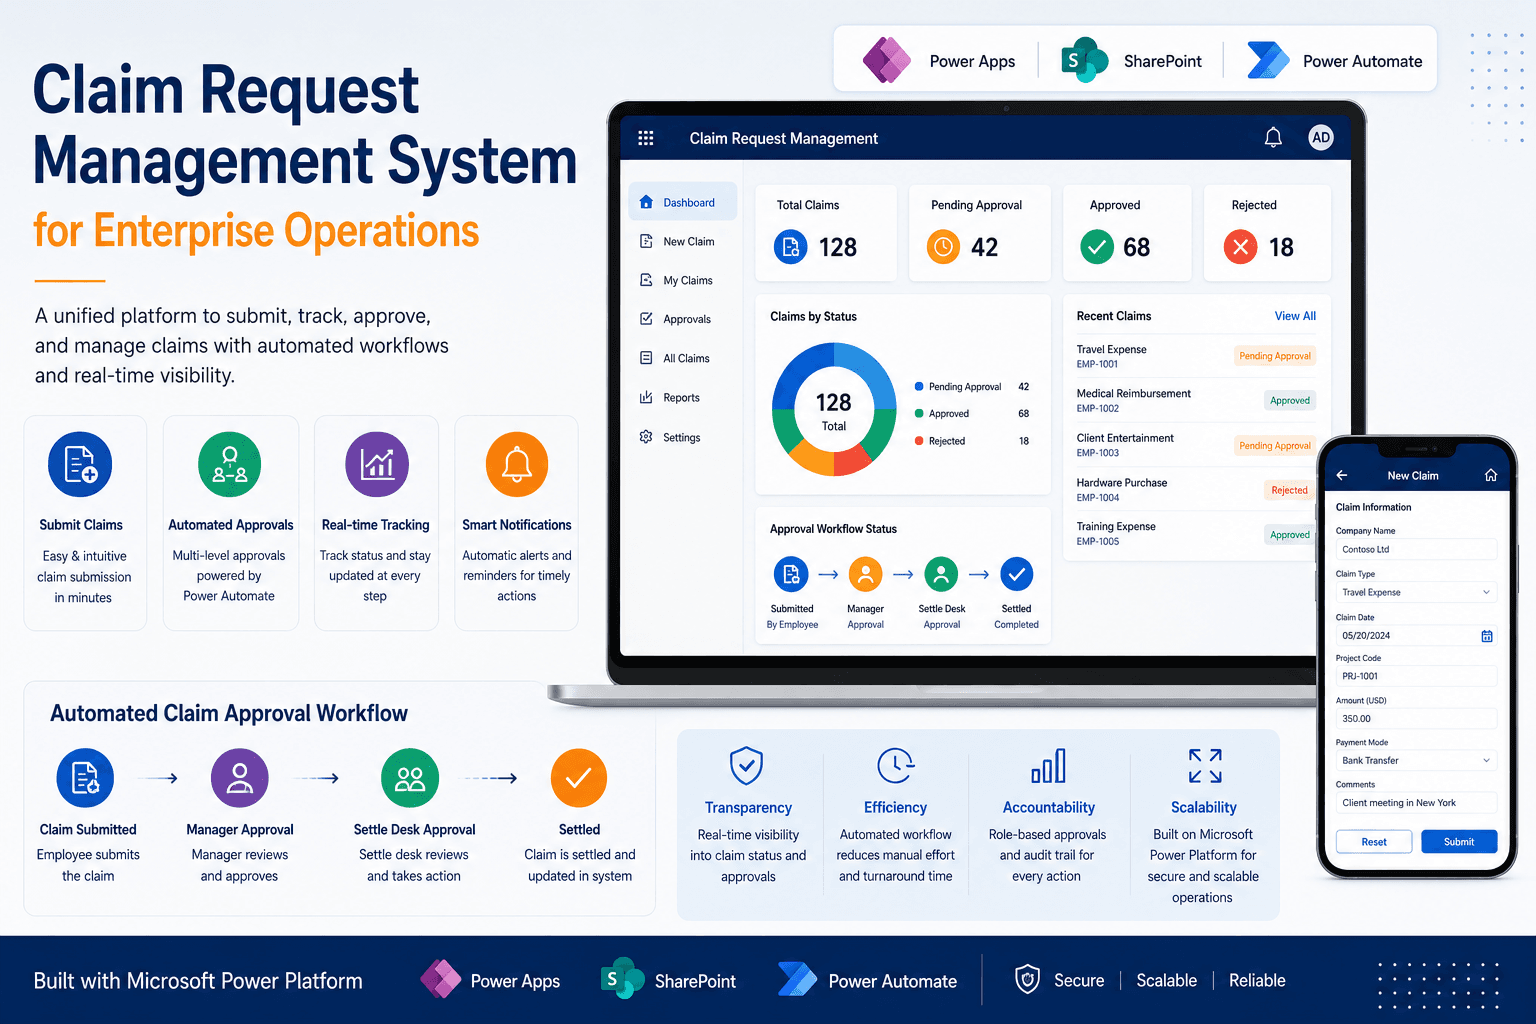This screenshot has height=1024, width=1536.
Task: Tap the back arrow on New Claim
Action: (1342, 475)
